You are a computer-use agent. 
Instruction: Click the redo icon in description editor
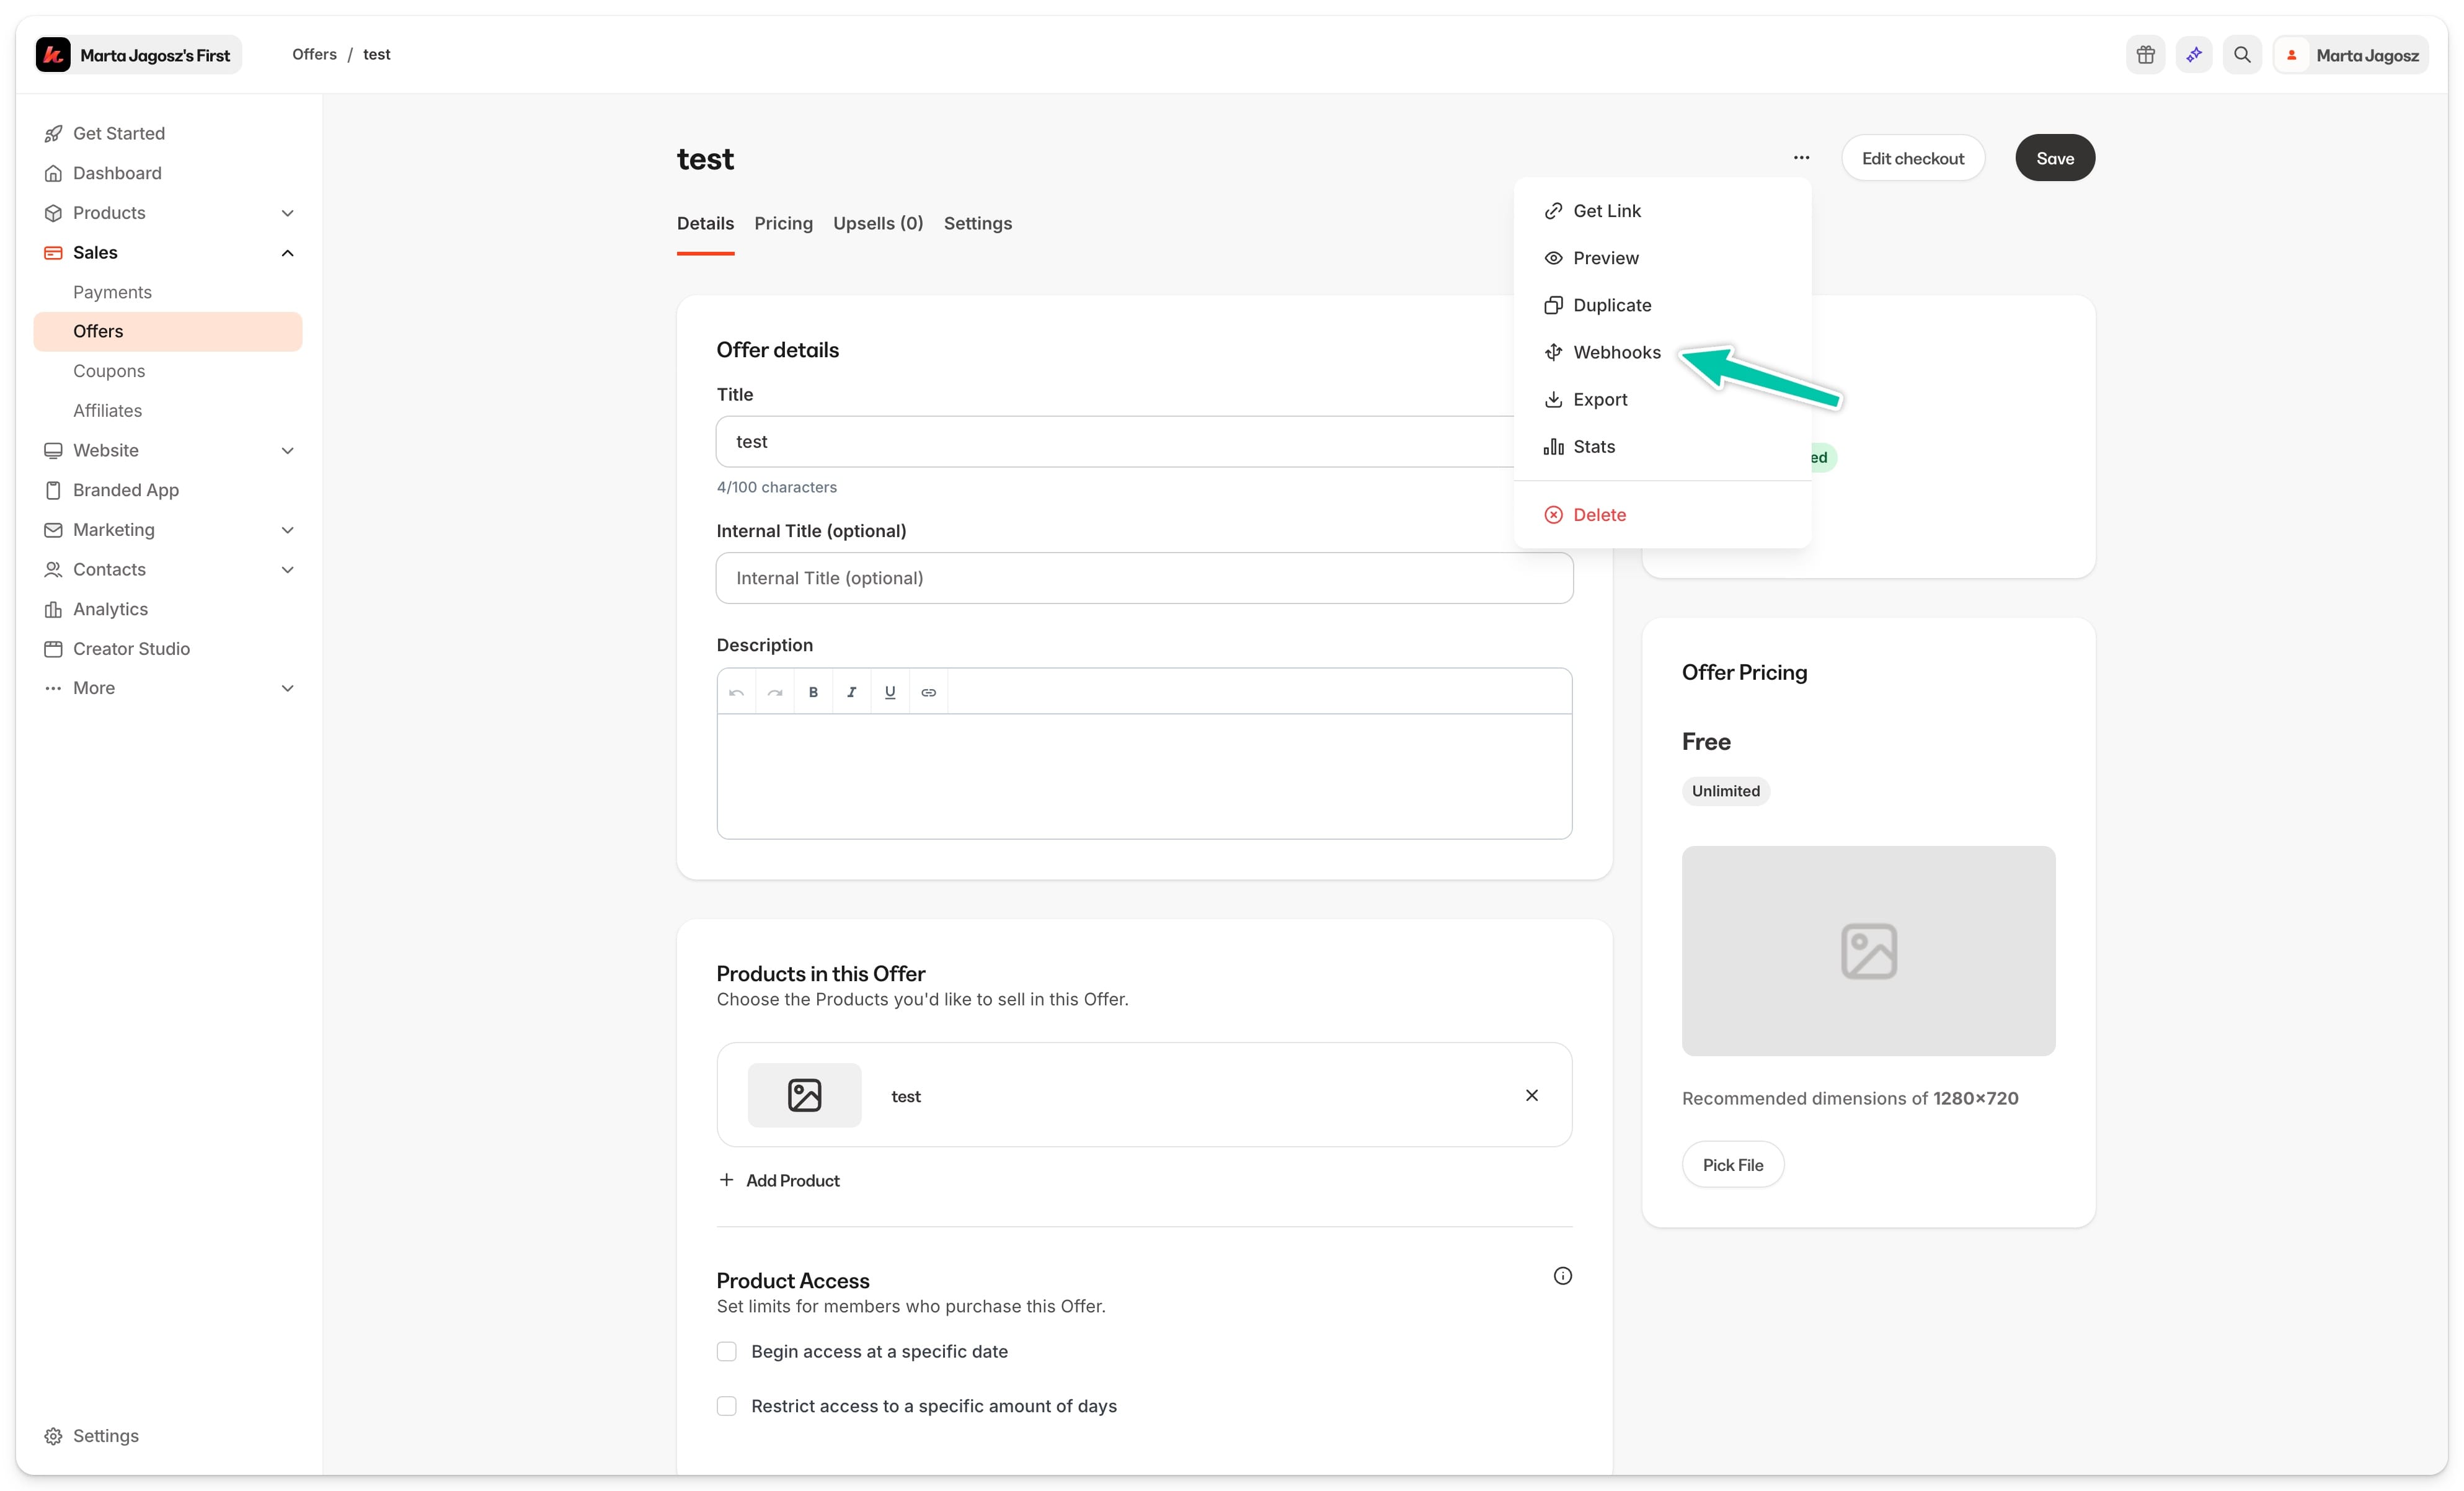[x=775, y=692]
